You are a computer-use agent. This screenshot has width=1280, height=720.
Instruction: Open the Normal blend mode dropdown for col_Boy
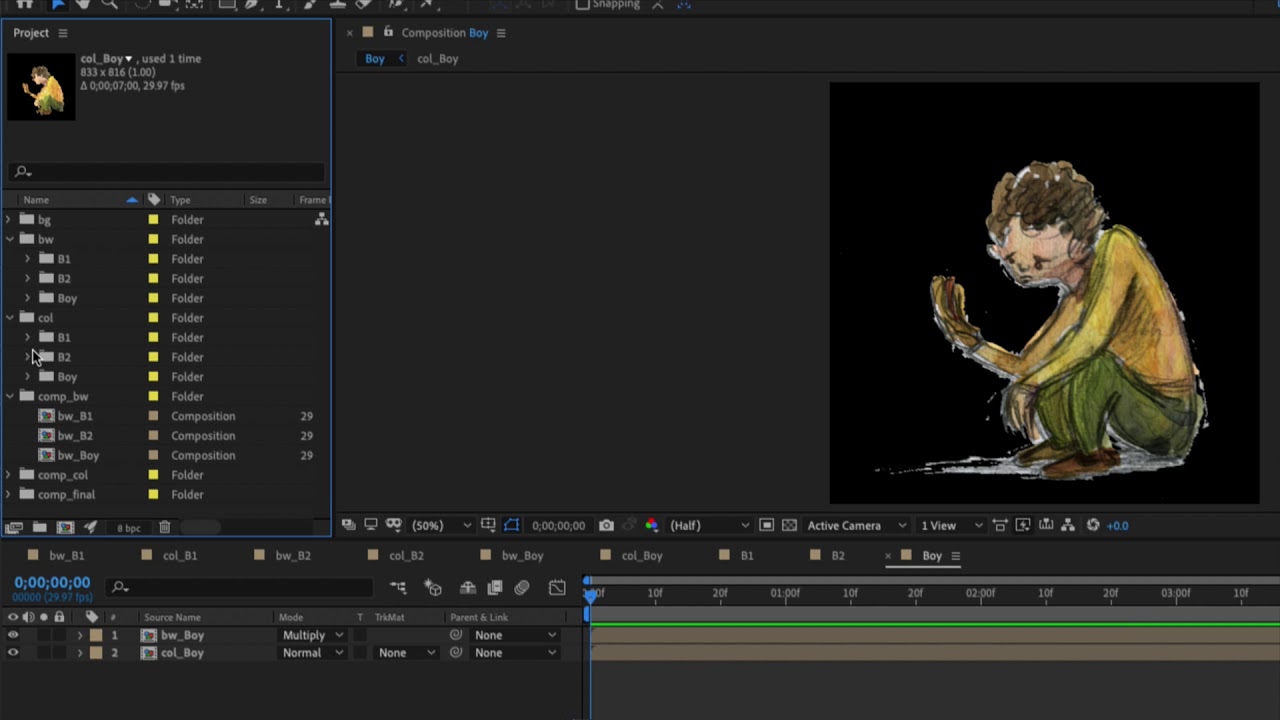(312, 653)
